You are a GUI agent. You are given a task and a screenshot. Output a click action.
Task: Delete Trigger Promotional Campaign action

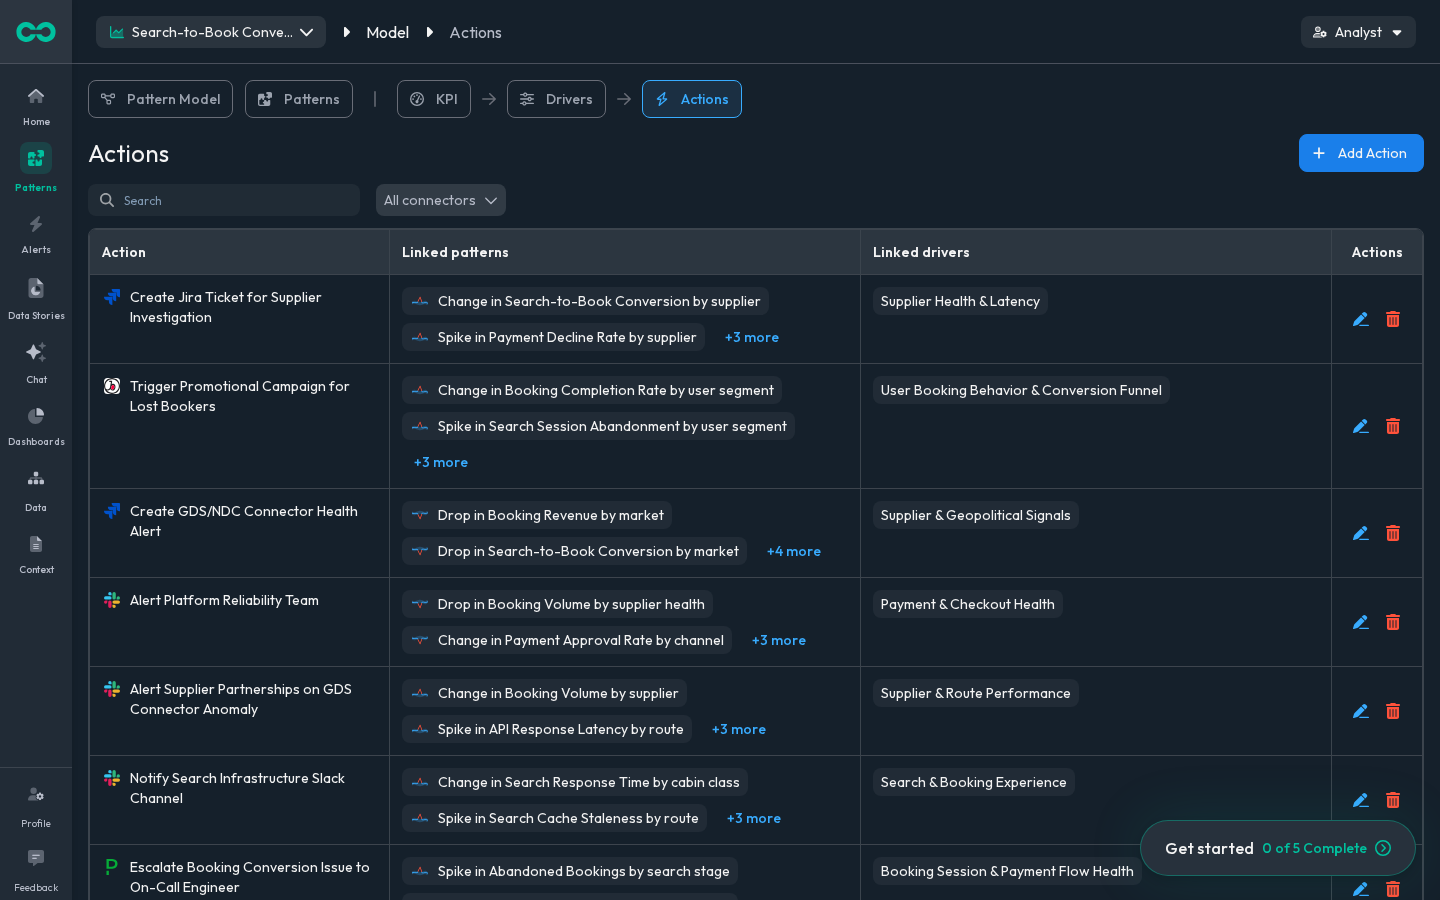1393,426
